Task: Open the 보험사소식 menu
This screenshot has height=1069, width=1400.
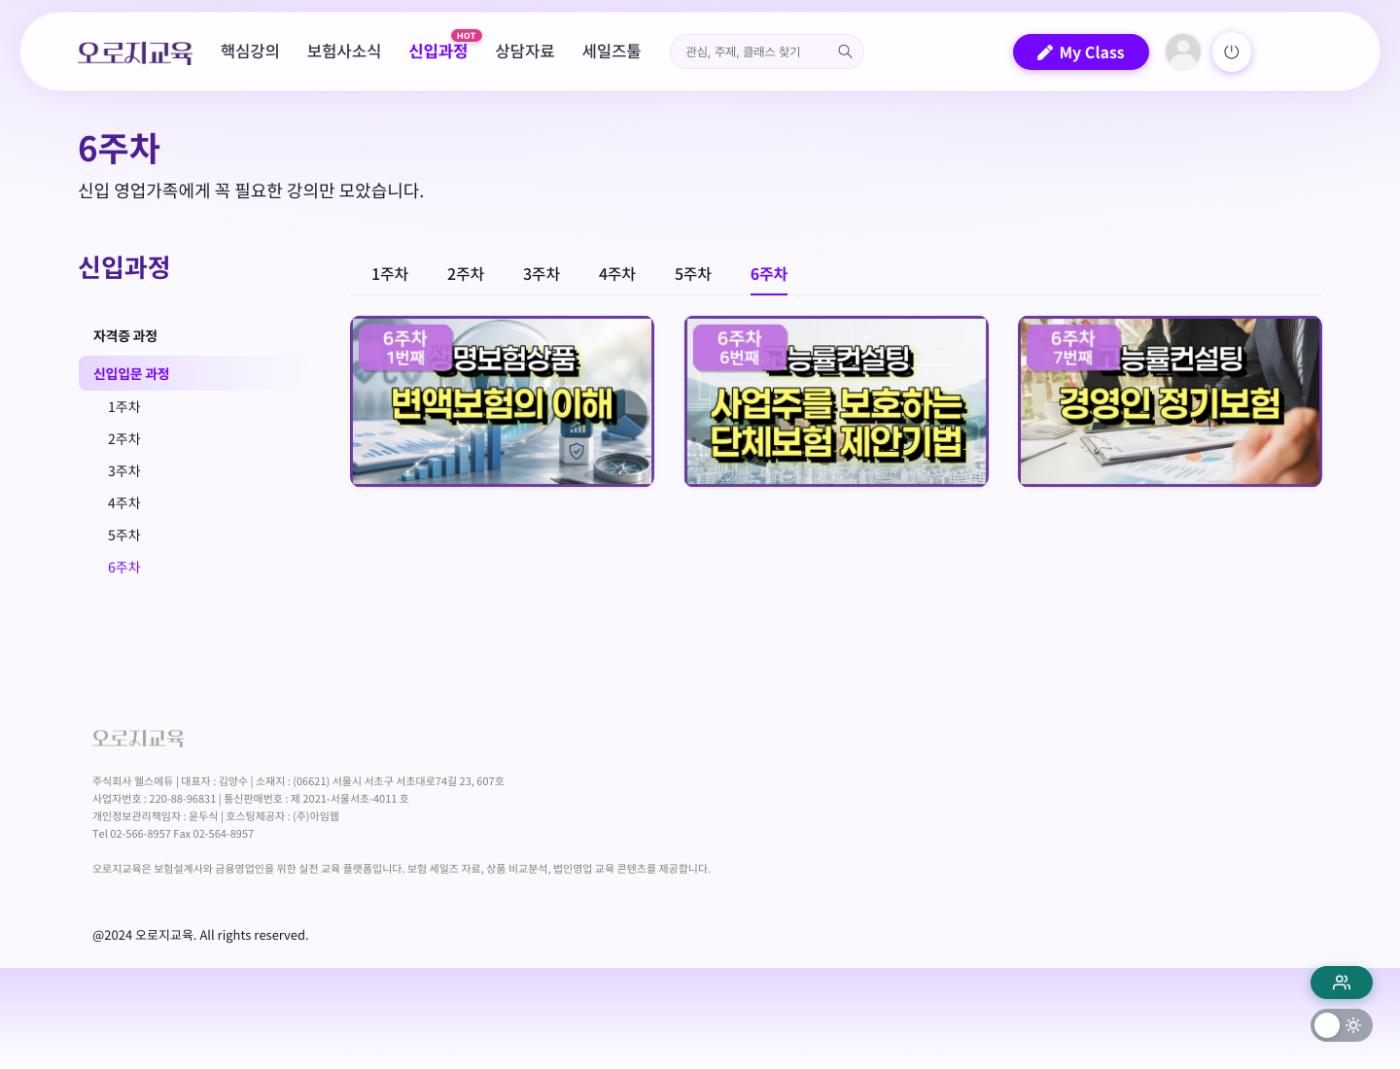Action: [344, 51]
